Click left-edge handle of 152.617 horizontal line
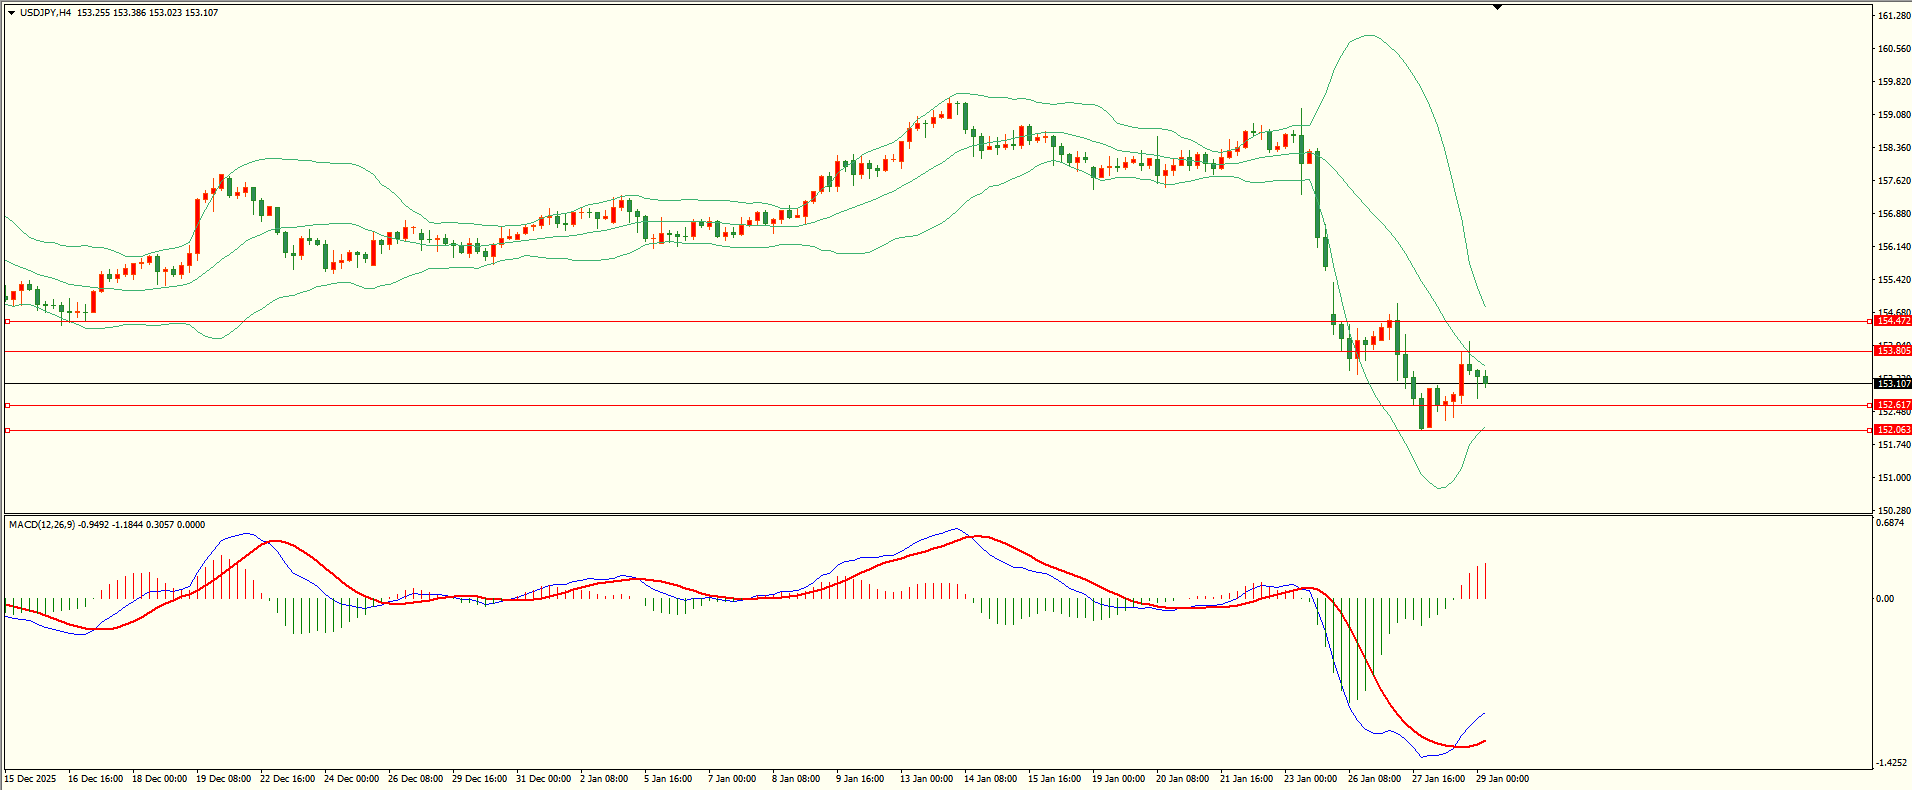Viewport: 1912px width, 790px height. (7, 405)
